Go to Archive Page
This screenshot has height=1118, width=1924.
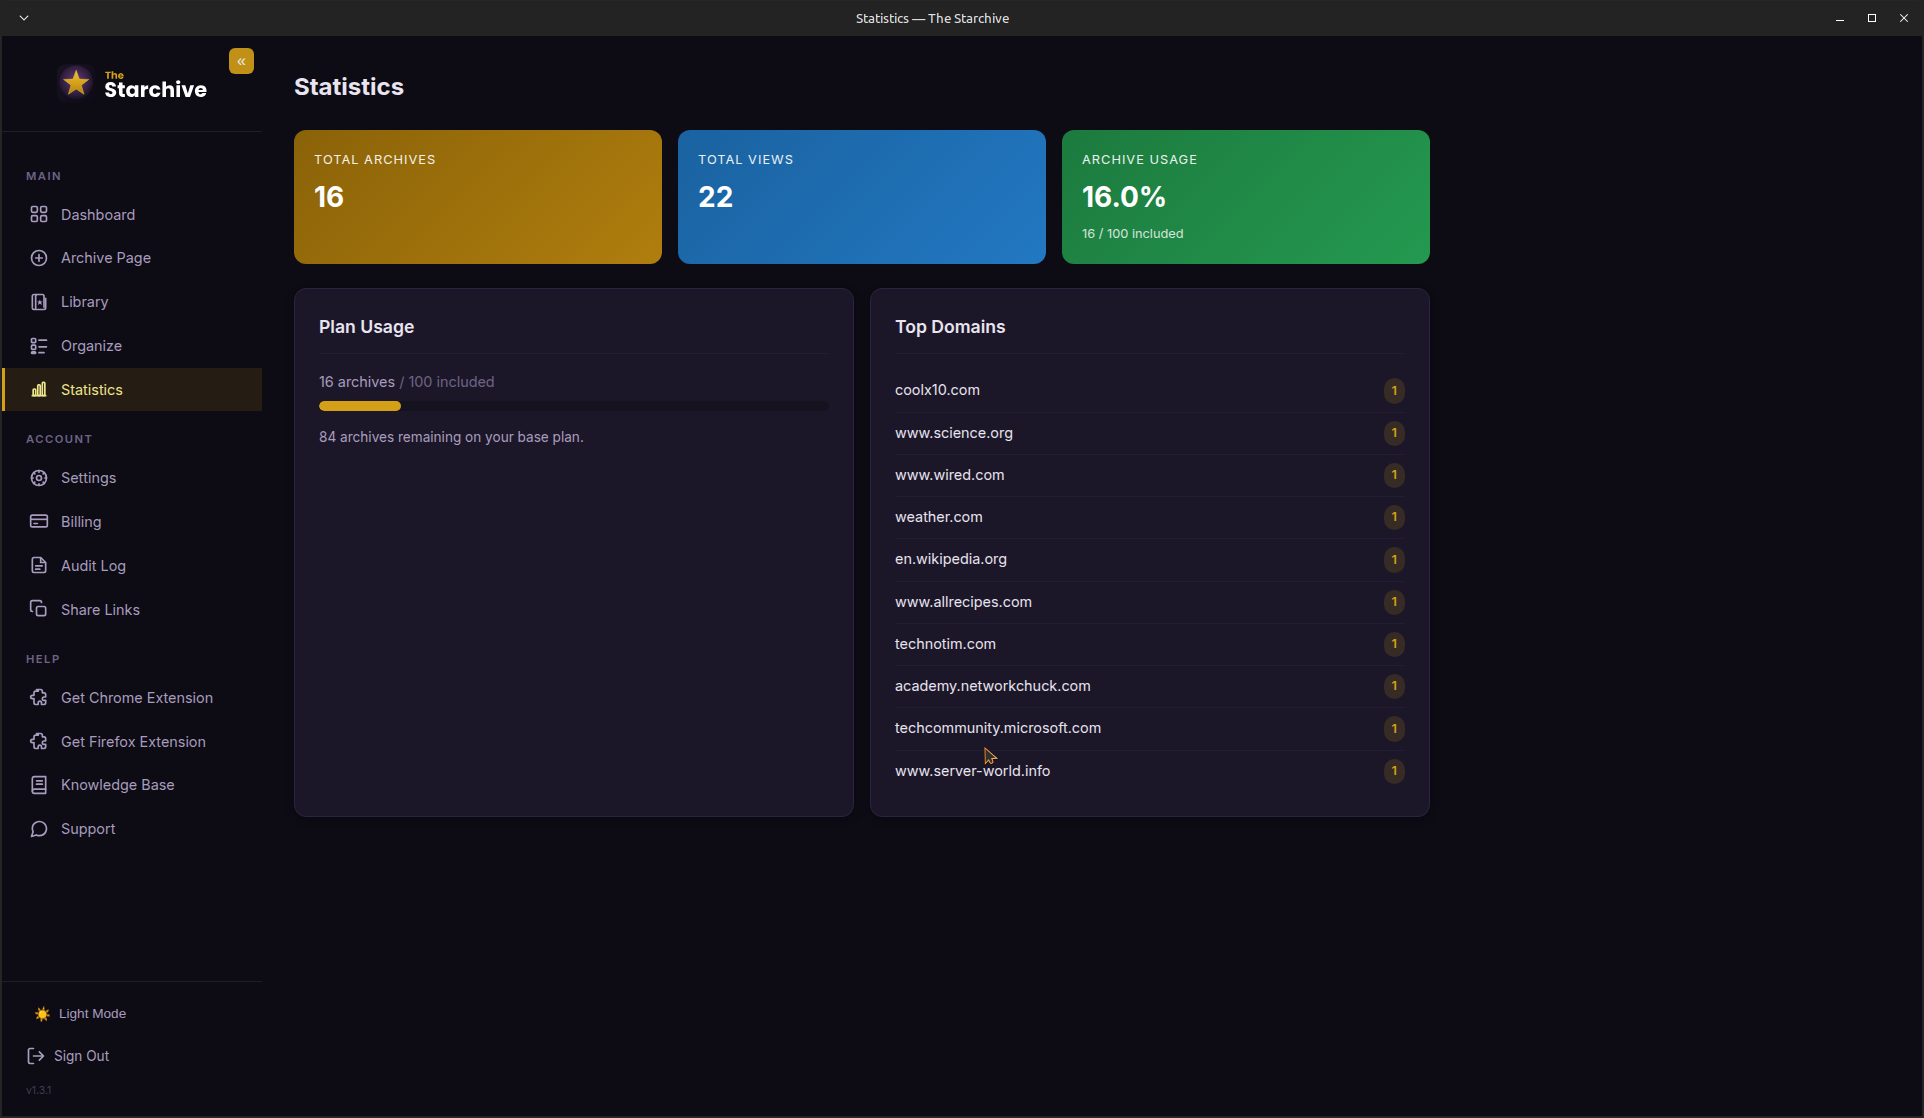[x=133, y=258]
